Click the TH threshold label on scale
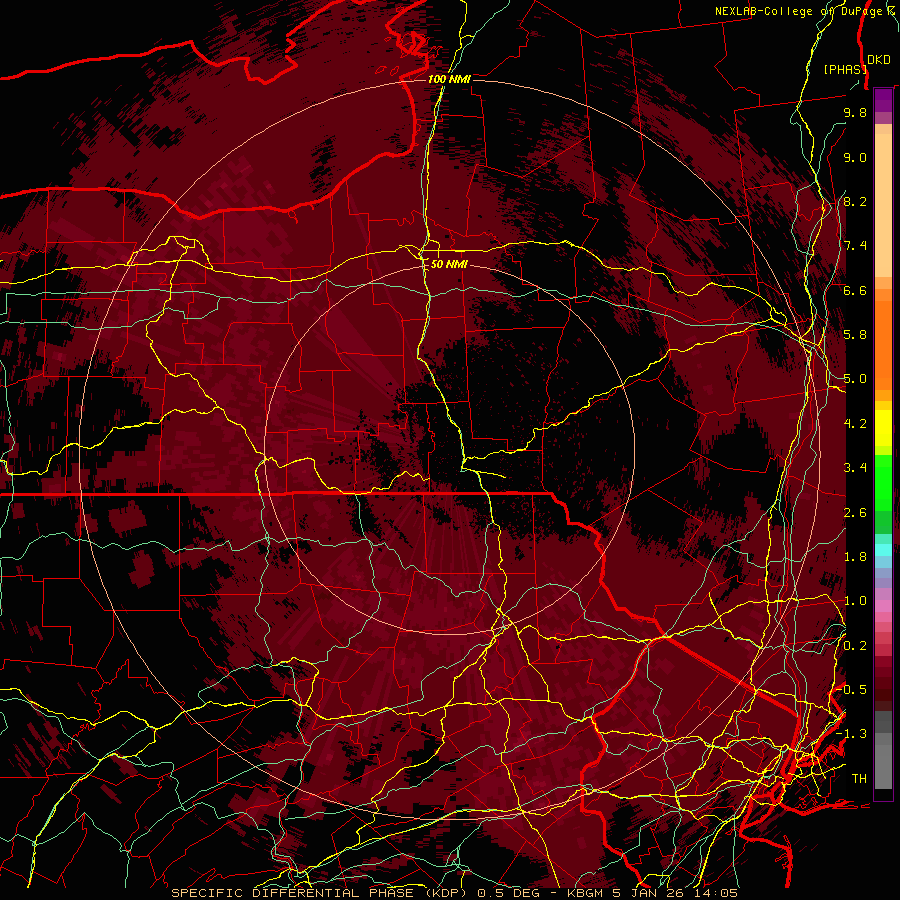This screenshot has height=900, width=900. coord(859,779)
